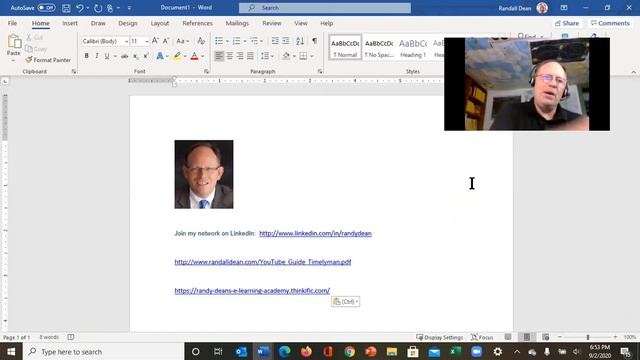The width and height of the screenshot is (640, 360).
Task: Clear all formatting icon
Action: (201, 41)
